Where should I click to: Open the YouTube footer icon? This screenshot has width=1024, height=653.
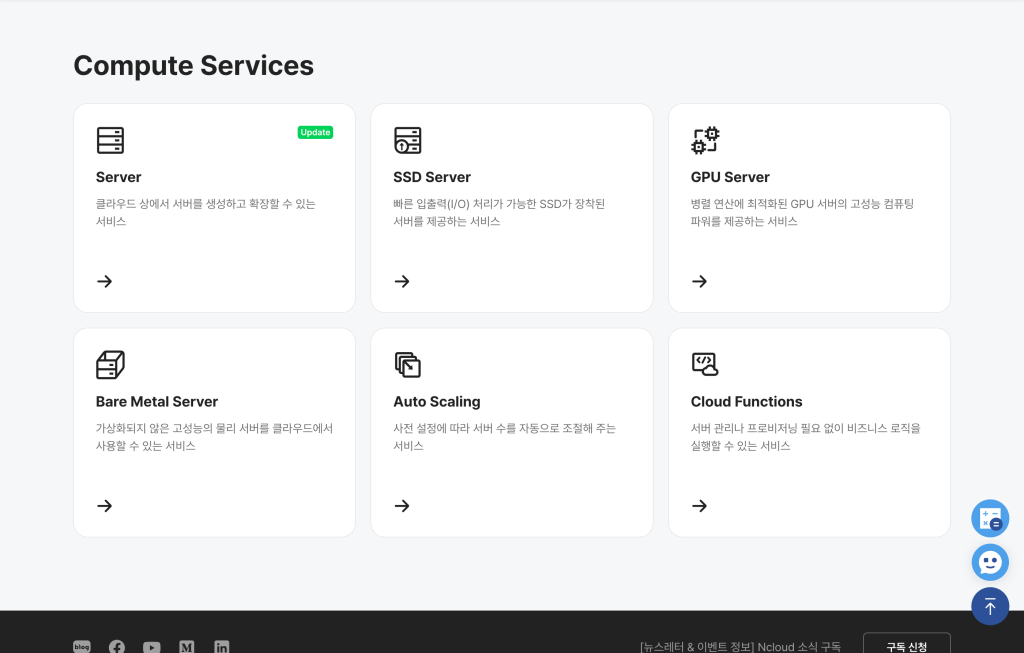(151, 647)
